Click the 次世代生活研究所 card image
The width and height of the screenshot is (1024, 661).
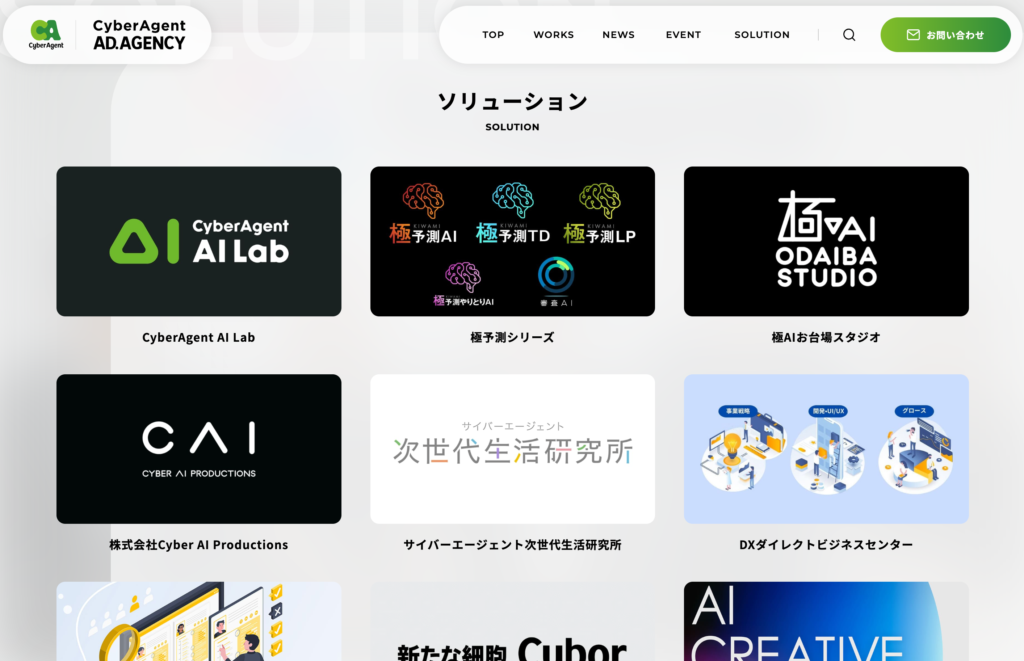click(x=512, y=449)
